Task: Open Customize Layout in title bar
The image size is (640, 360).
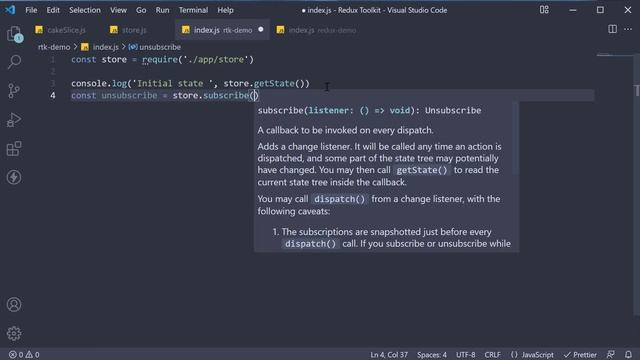Action: point(544,10)
